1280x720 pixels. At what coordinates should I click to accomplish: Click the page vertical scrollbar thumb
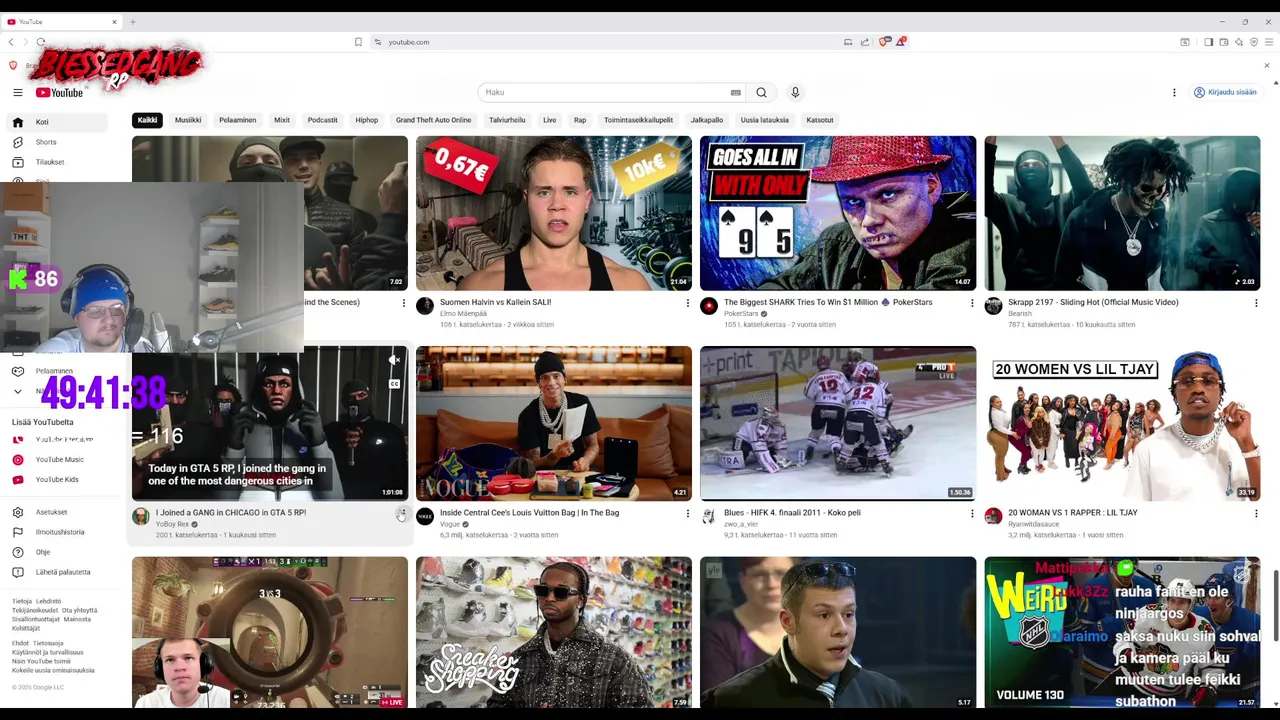(1275, 606)
